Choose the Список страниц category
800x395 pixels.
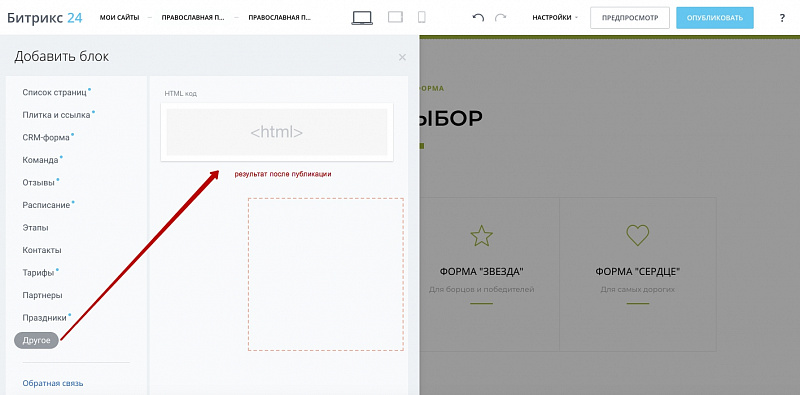pos(55,92)
